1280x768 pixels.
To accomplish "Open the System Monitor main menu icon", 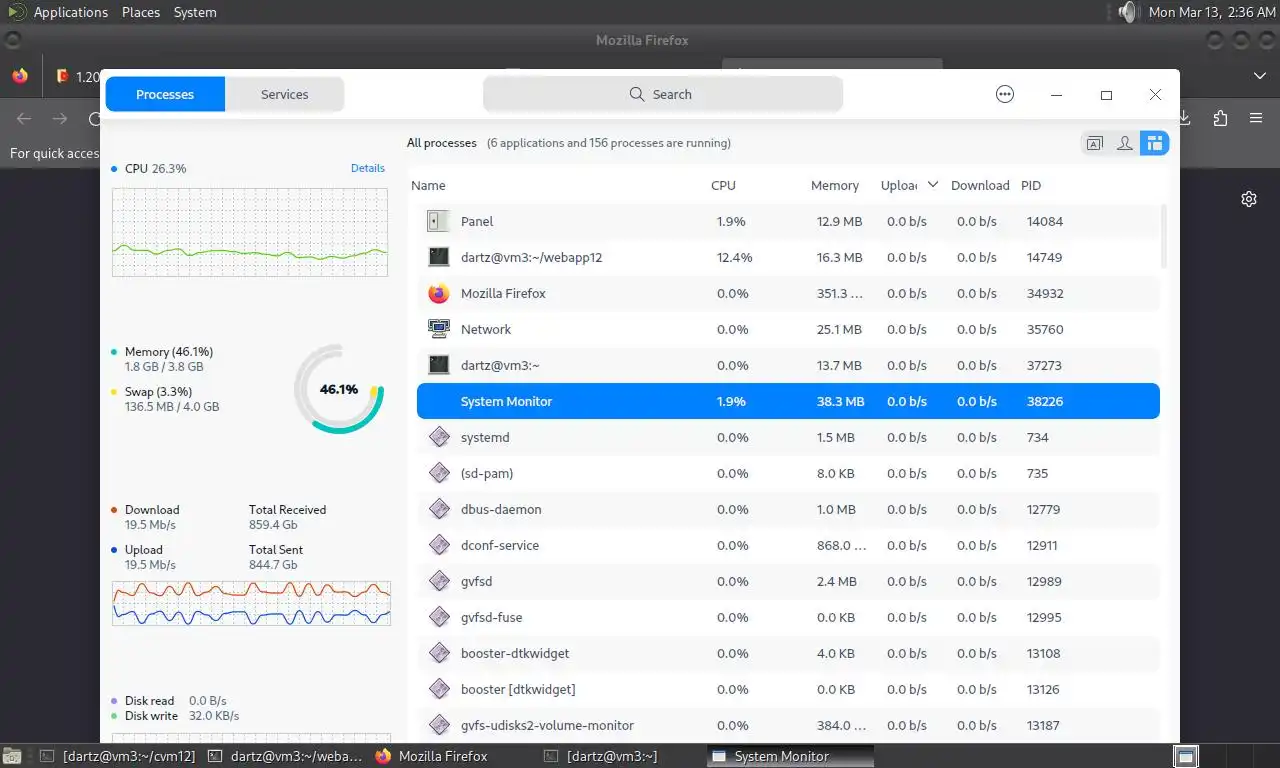I will (x=1005, y=94).
